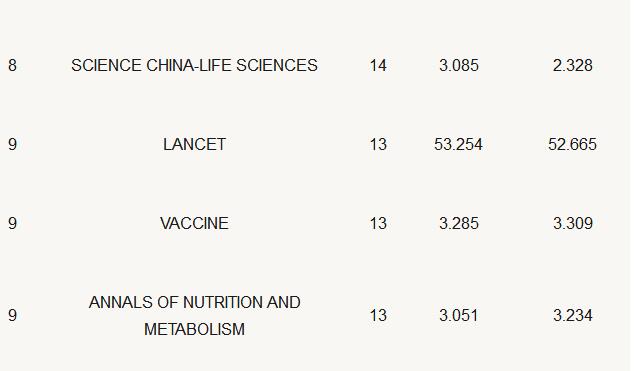This screenshot has width=634, height=371.
Task: Click the value 3.085
Action: [459, 65]
